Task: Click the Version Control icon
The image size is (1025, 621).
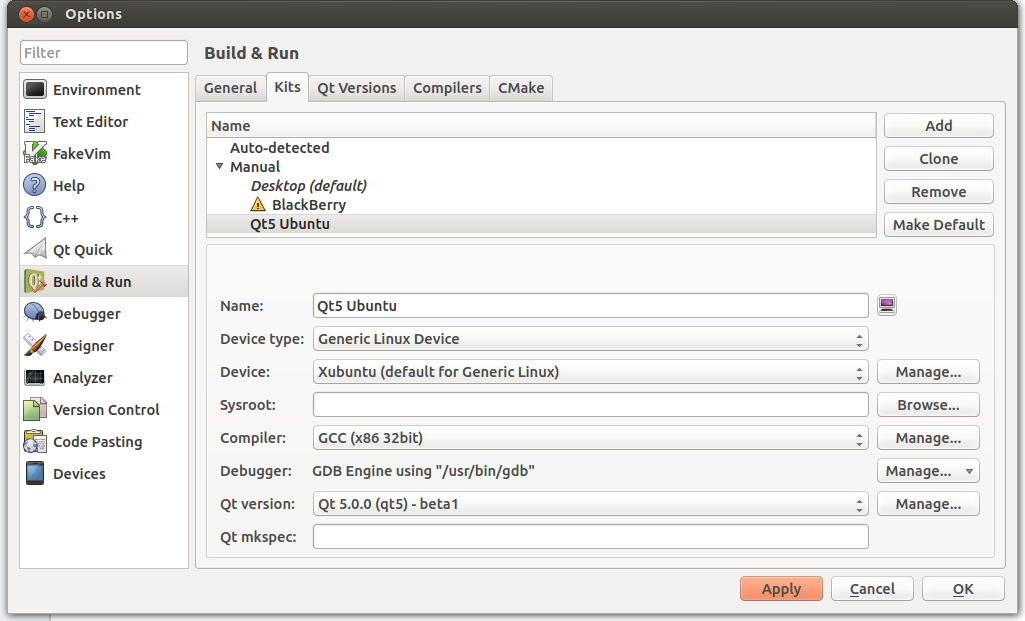Action: [35, 409]
